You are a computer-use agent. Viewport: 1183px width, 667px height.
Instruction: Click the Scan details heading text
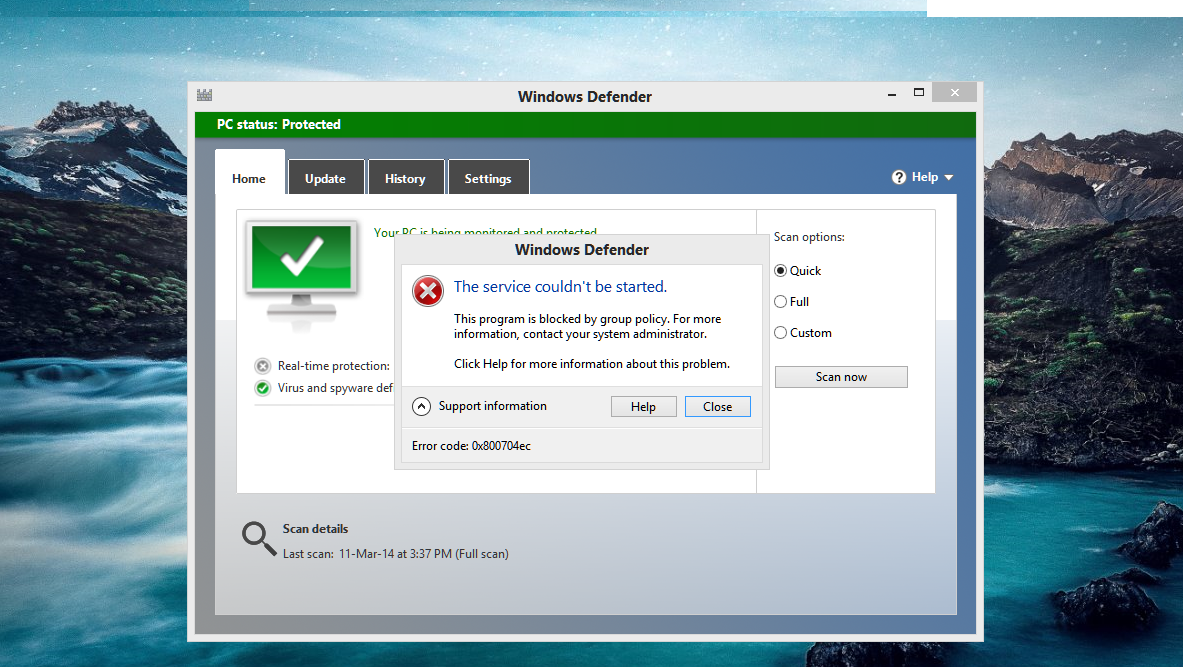coord(315,529)
